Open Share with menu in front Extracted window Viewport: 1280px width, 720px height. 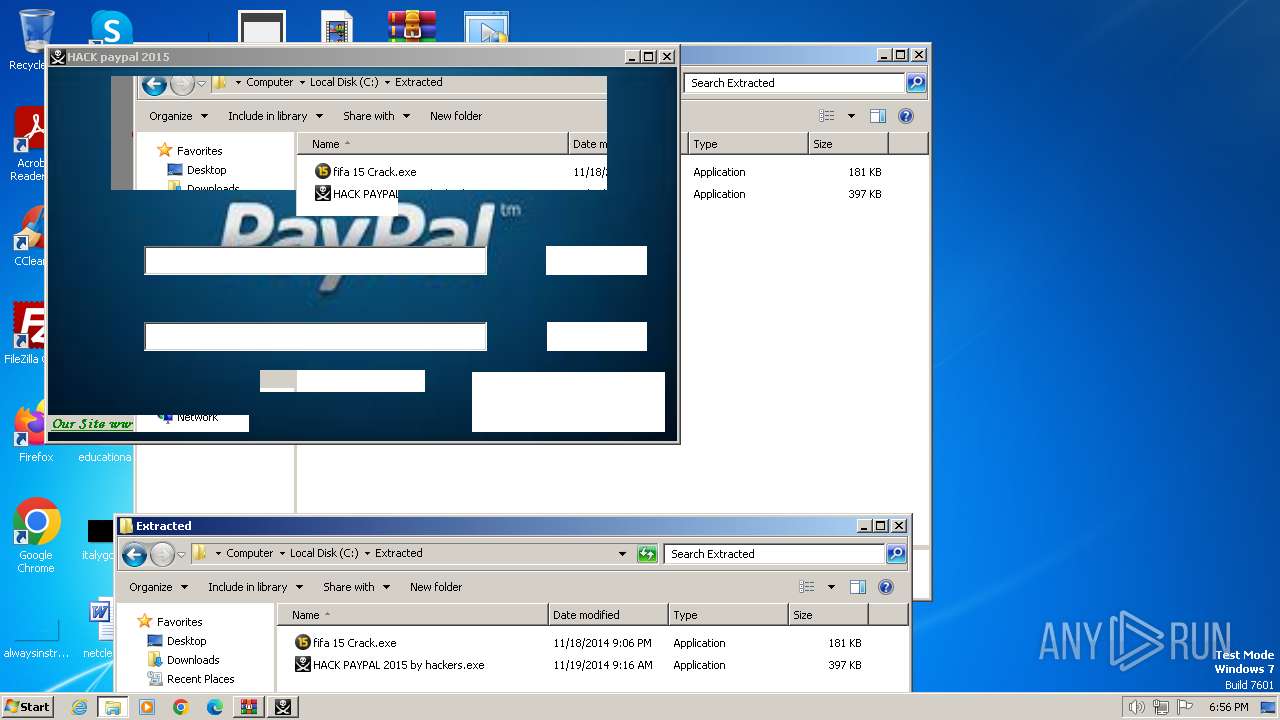tap(356, 587)
